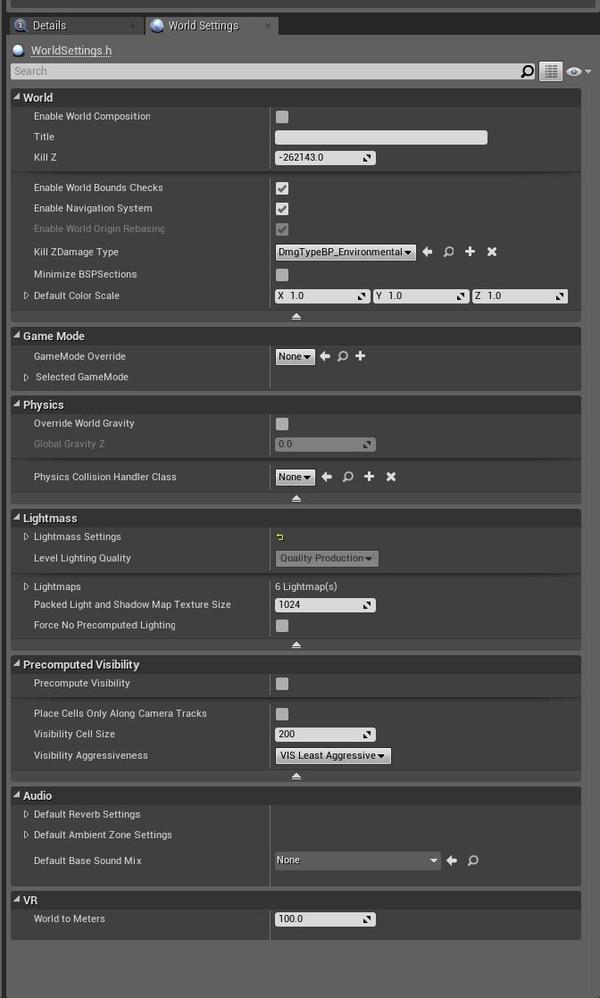The width and height of the screenshot is (600, 998).
Task: Reset Lightmass Settings with the yellow revert icon
Action: pos(281,536)
